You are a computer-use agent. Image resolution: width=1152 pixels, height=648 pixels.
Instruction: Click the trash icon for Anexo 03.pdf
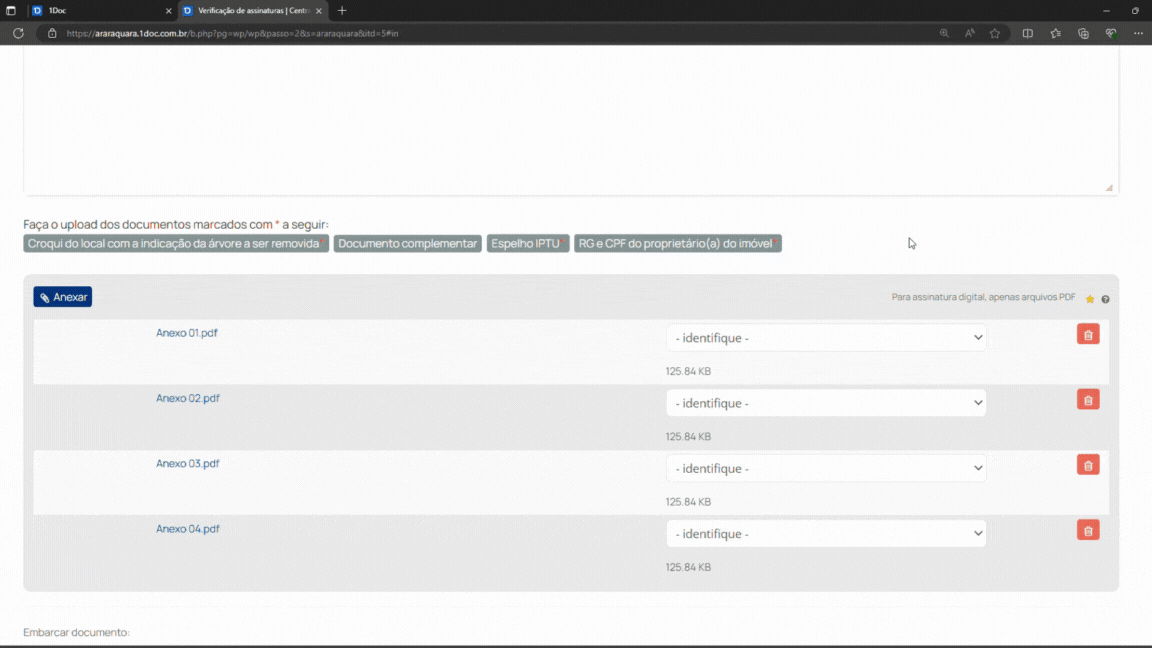1088,465
